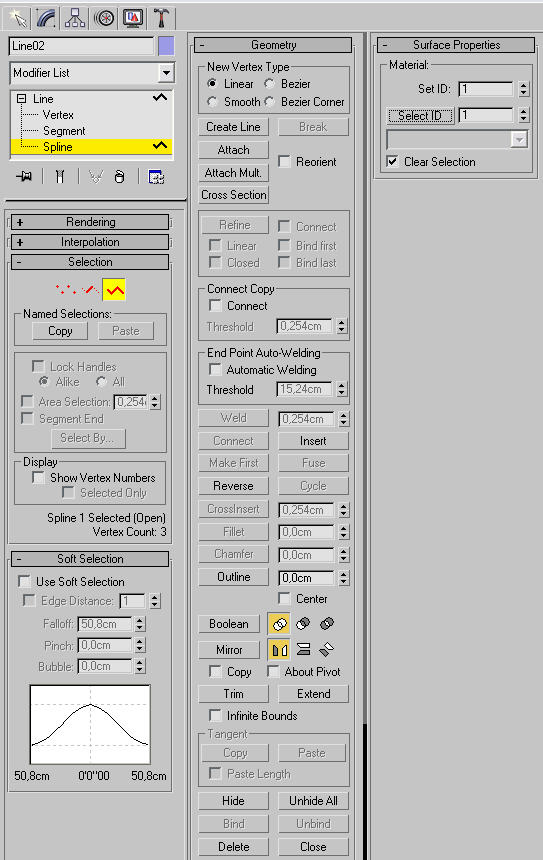Enable About Pivot checkbox
The image size is (543, 860).
click(273, 671)
